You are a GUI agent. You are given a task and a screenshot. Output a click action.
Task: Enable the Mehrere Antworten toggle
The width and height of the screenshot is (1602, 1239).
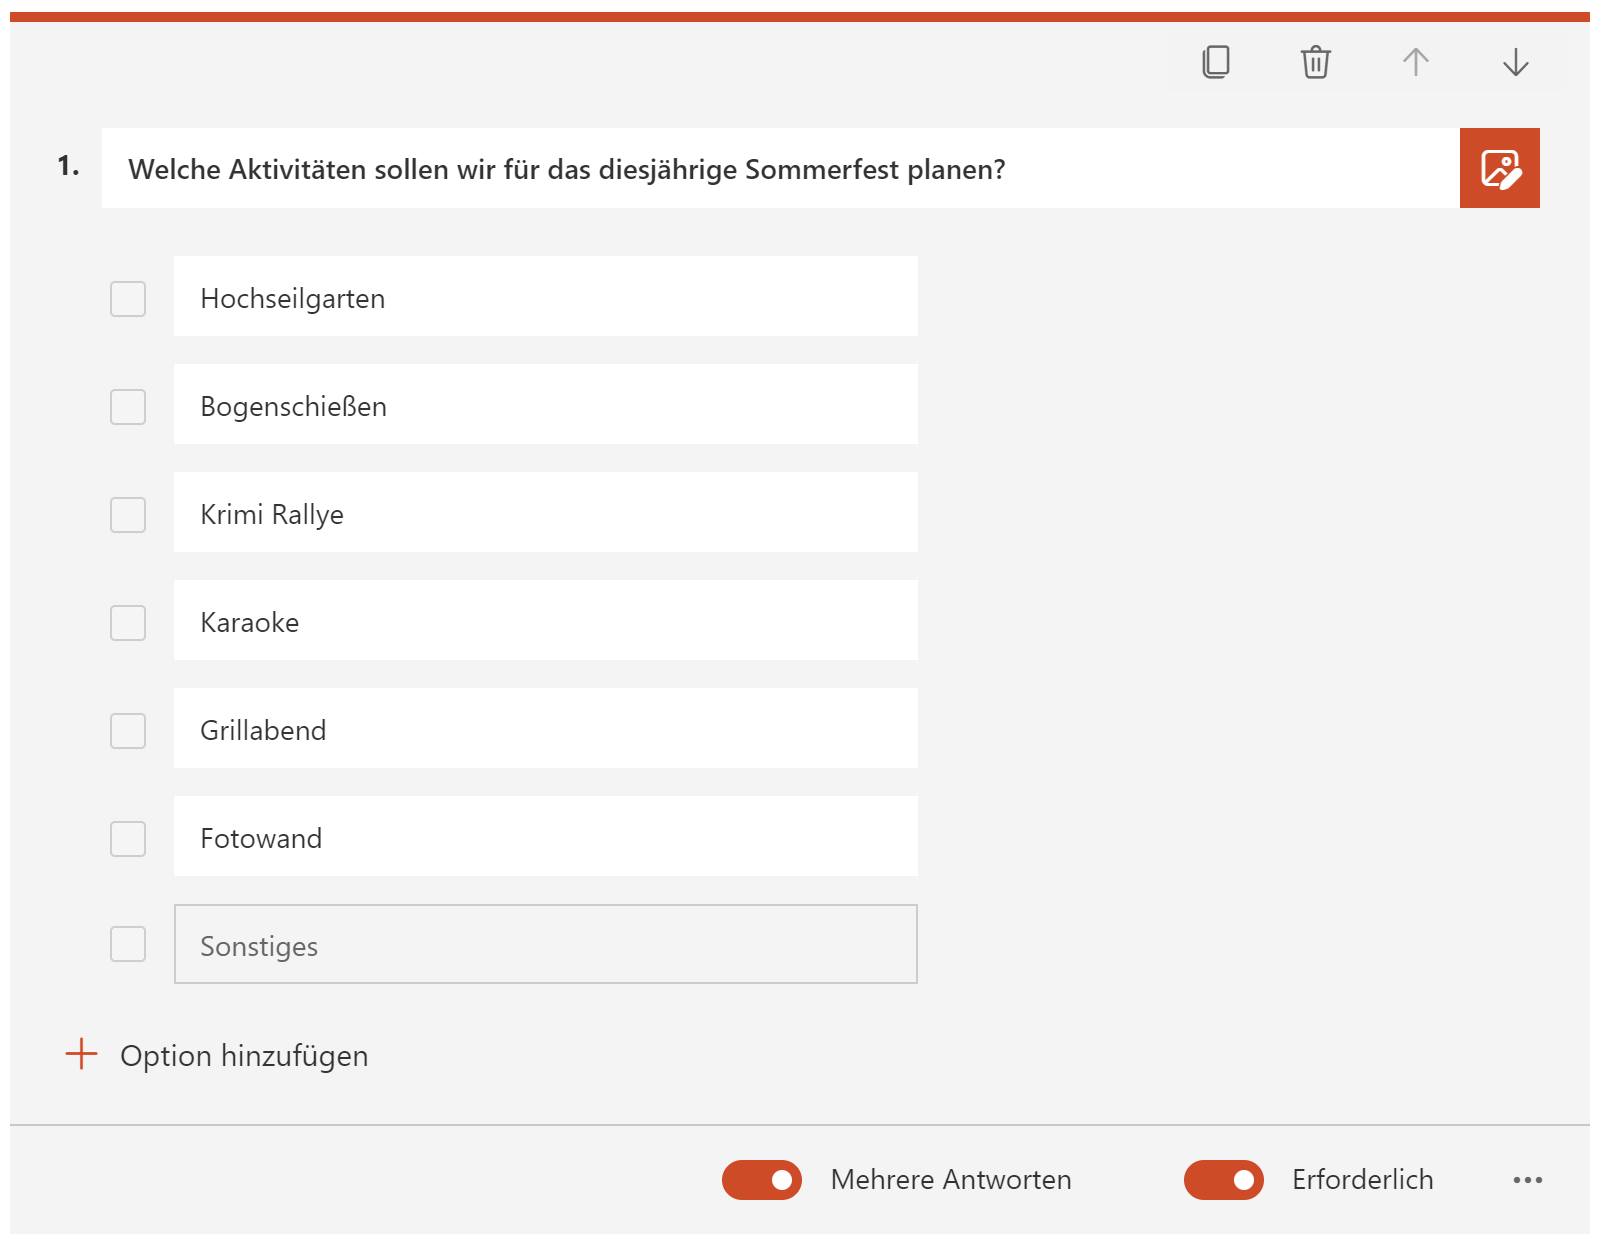(763, 1180)
